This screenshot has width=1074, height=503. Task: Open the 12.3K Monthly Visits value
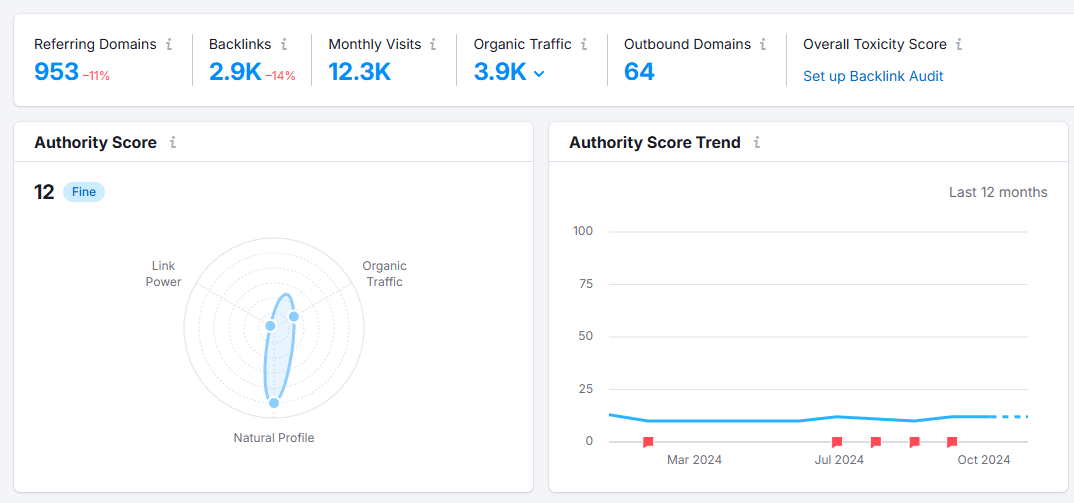click(x=360, y=71)
